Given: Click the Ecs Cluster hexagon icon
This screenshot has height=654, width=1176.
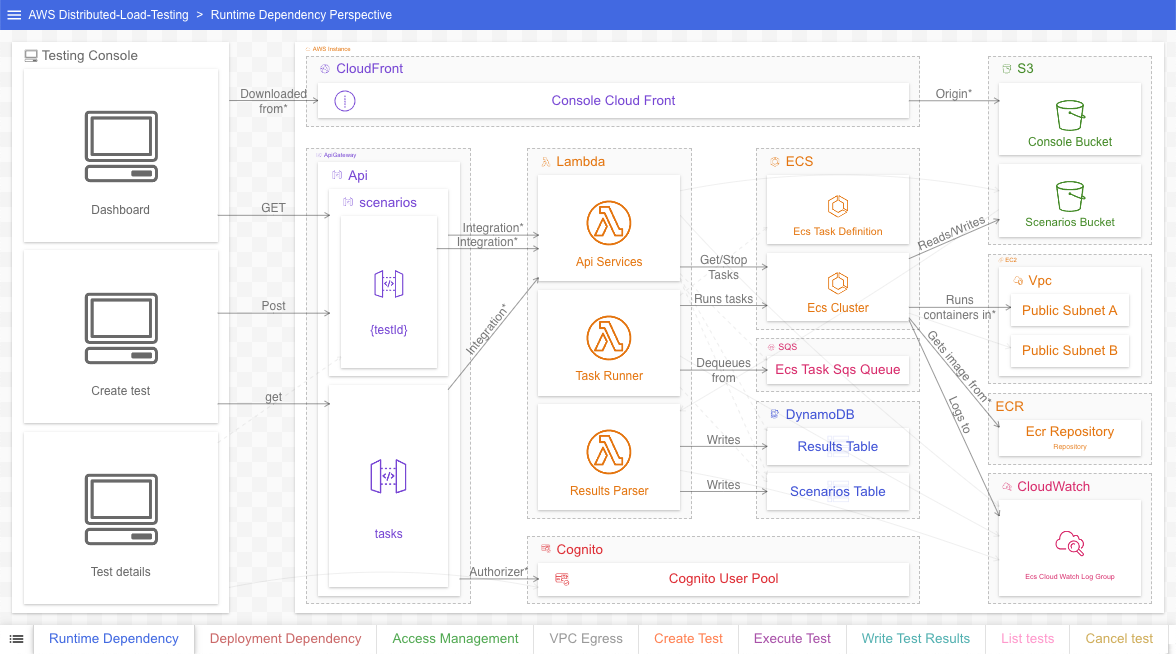Looking at the screenshot, I should click(x=838, y=284).
